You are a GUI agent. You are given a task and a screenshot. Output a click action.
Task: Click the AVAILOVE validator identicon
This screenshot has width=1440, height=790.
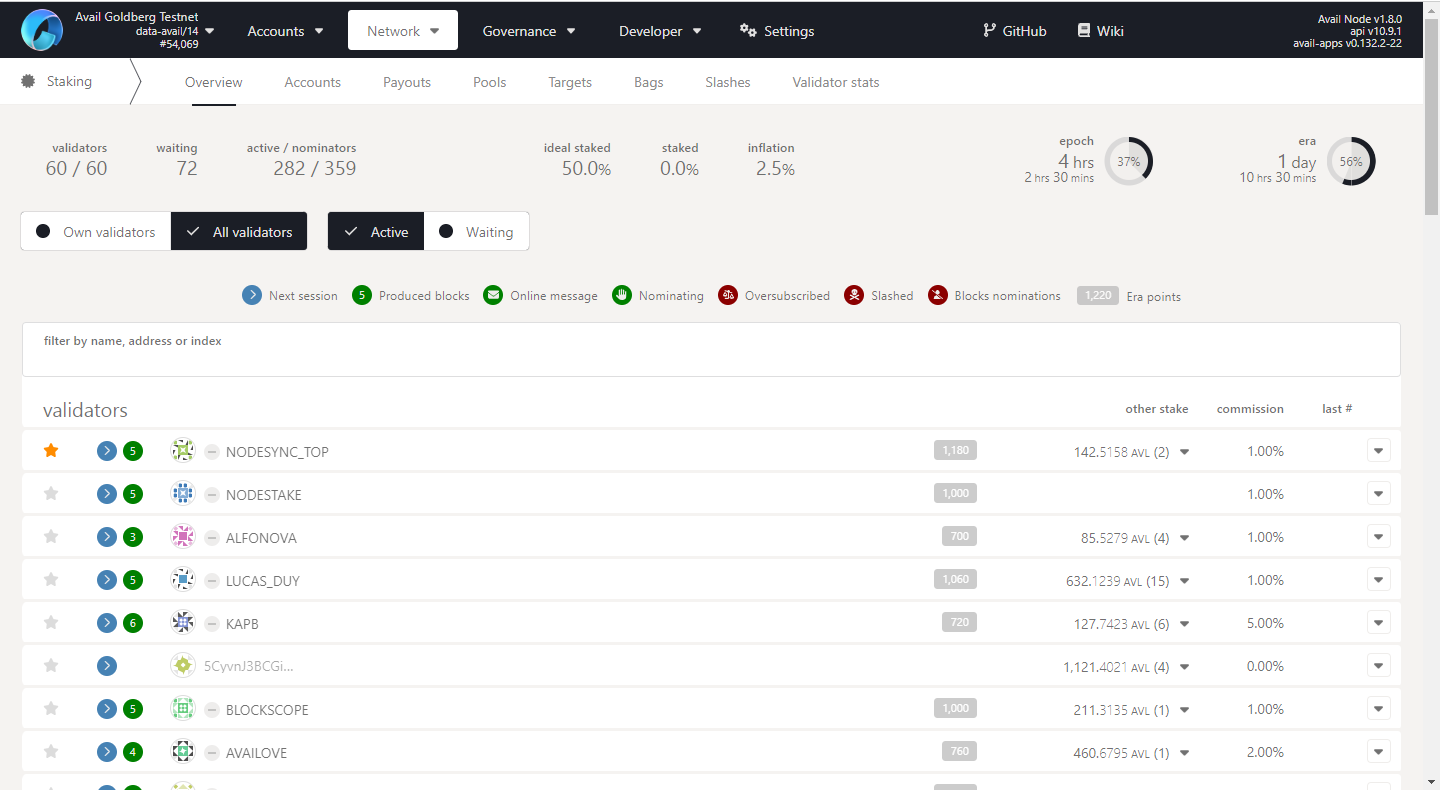[x=182, y=752]
